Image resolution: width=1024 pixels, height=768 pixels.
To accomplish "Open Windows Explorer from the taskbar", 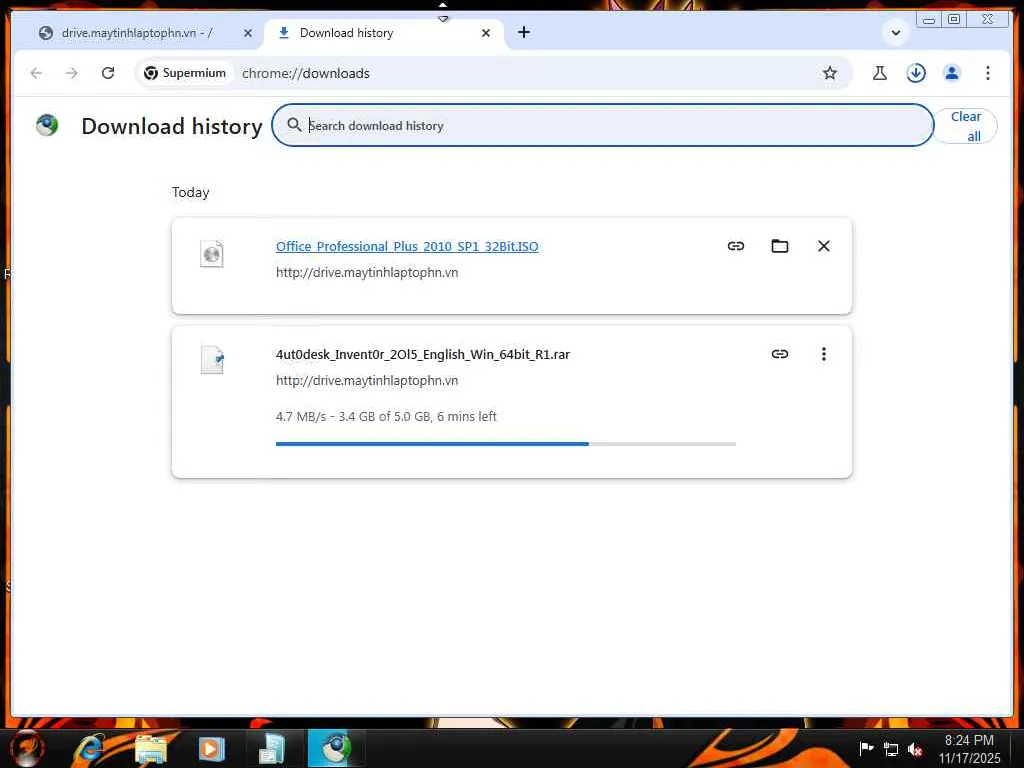I will pos(151,748).
